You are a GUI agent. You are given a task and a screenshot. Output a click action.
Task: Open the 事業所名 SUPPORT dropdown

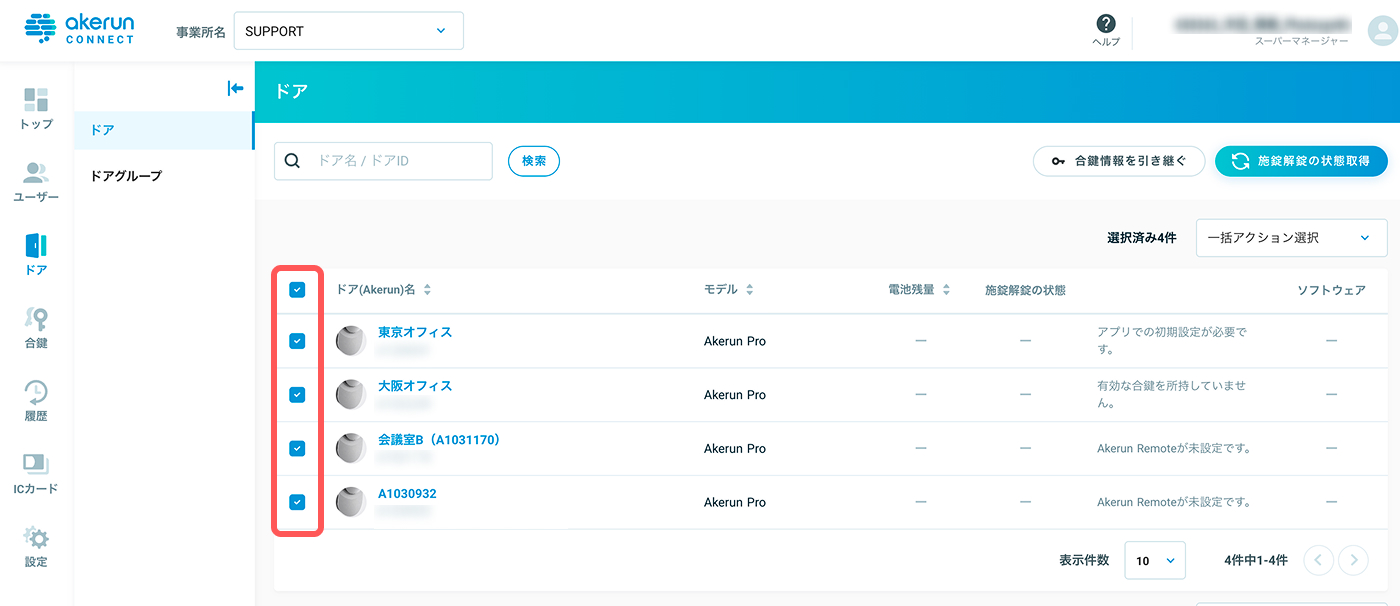pyautogui.click(x=349, y=31)
